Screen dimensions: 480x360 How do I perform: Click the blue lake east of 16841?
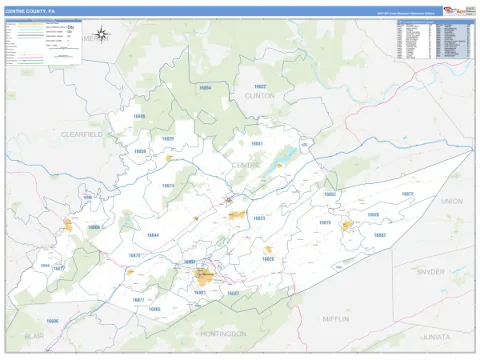coord(280,162)
